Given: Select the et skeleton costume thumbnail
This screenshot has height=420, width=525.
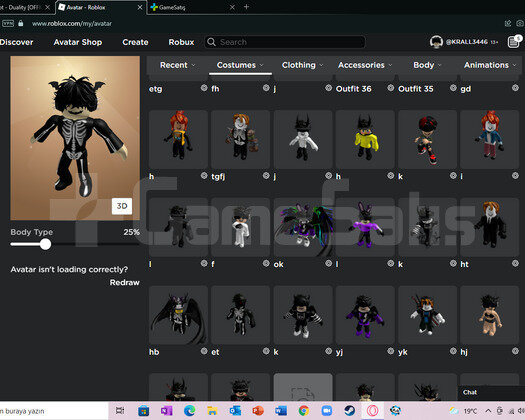Looking at the screenshot, I should click(x=240, y=315).
